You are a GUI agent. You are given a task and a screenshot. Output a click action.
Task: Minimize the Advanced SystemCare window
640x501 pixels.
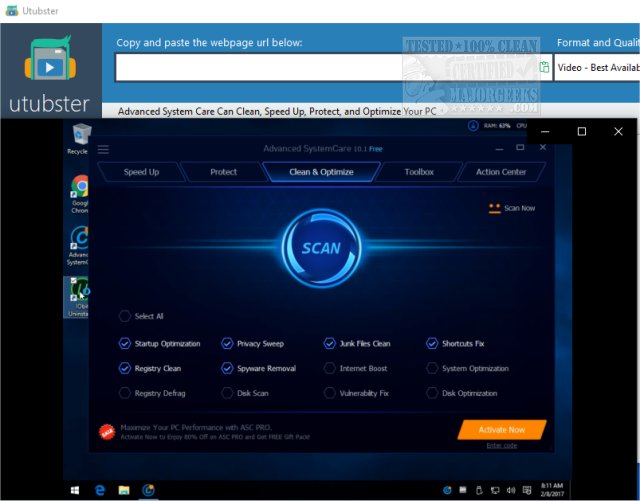pos(499,148)
